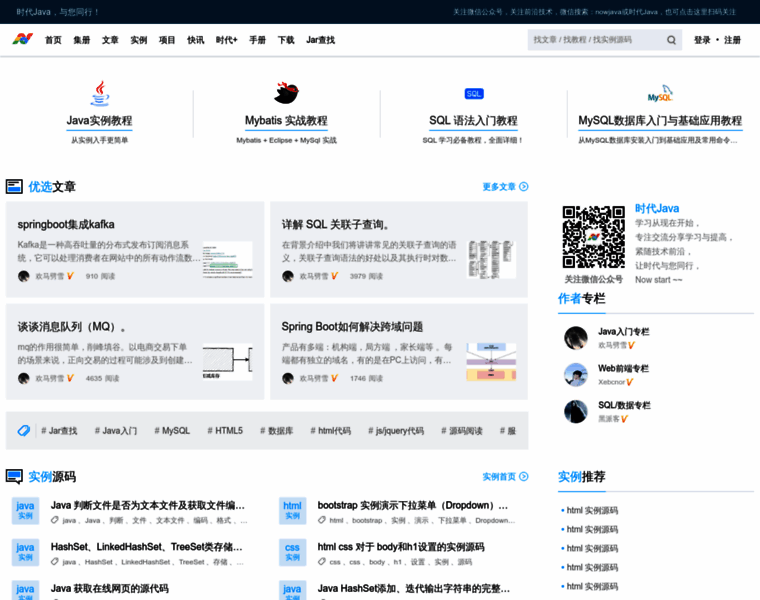This screenshot has height=600, width=760.
Task: Click the 优选文章 section icon
Action: tap(14, 187)
